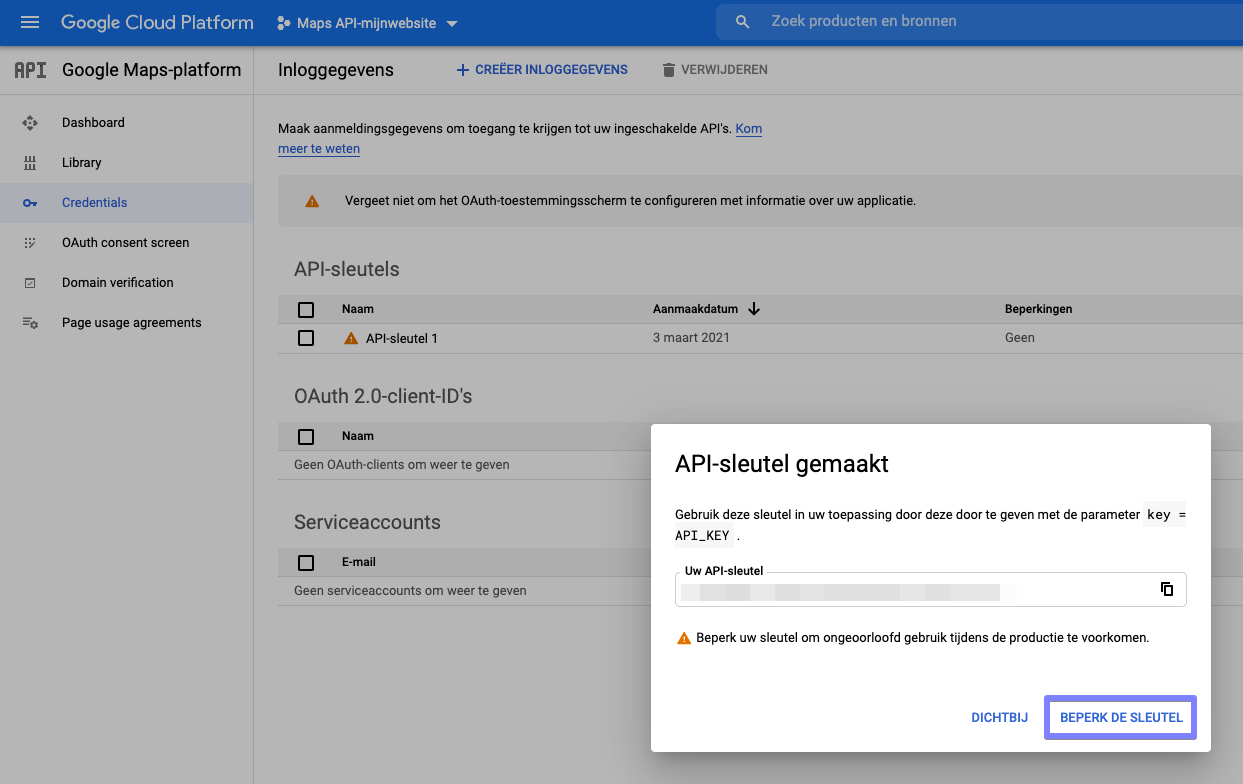Tick the API-sleutel 1 row checkbox
1243x784 pixels.
click(x=306, y=338)
